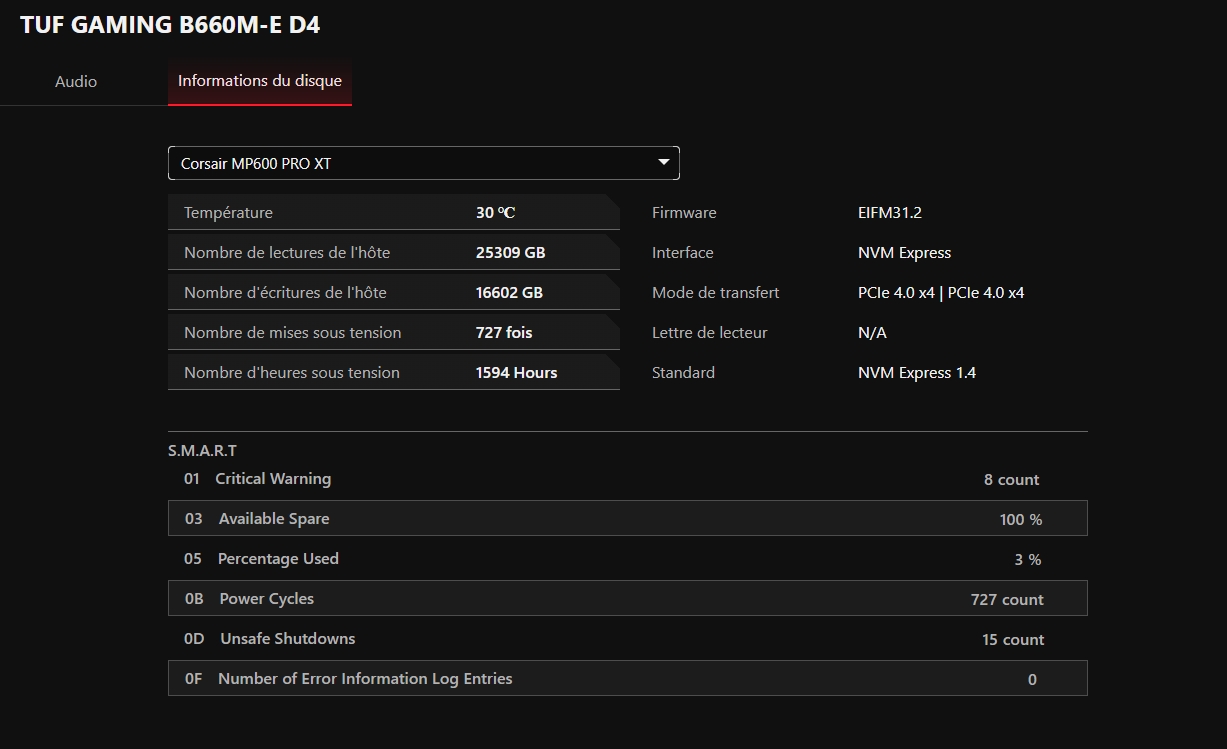Select Nombre de mises sous tension label
This screenshot has width=1227, height=749.
(293, 333)
